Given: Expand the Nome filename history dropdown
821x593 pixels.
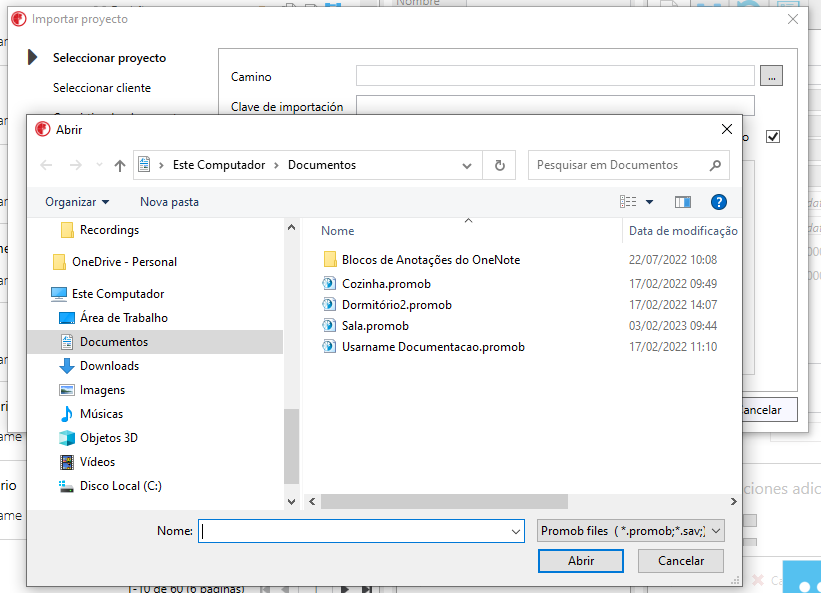Looking at the screenshot, I should (516, 532).
